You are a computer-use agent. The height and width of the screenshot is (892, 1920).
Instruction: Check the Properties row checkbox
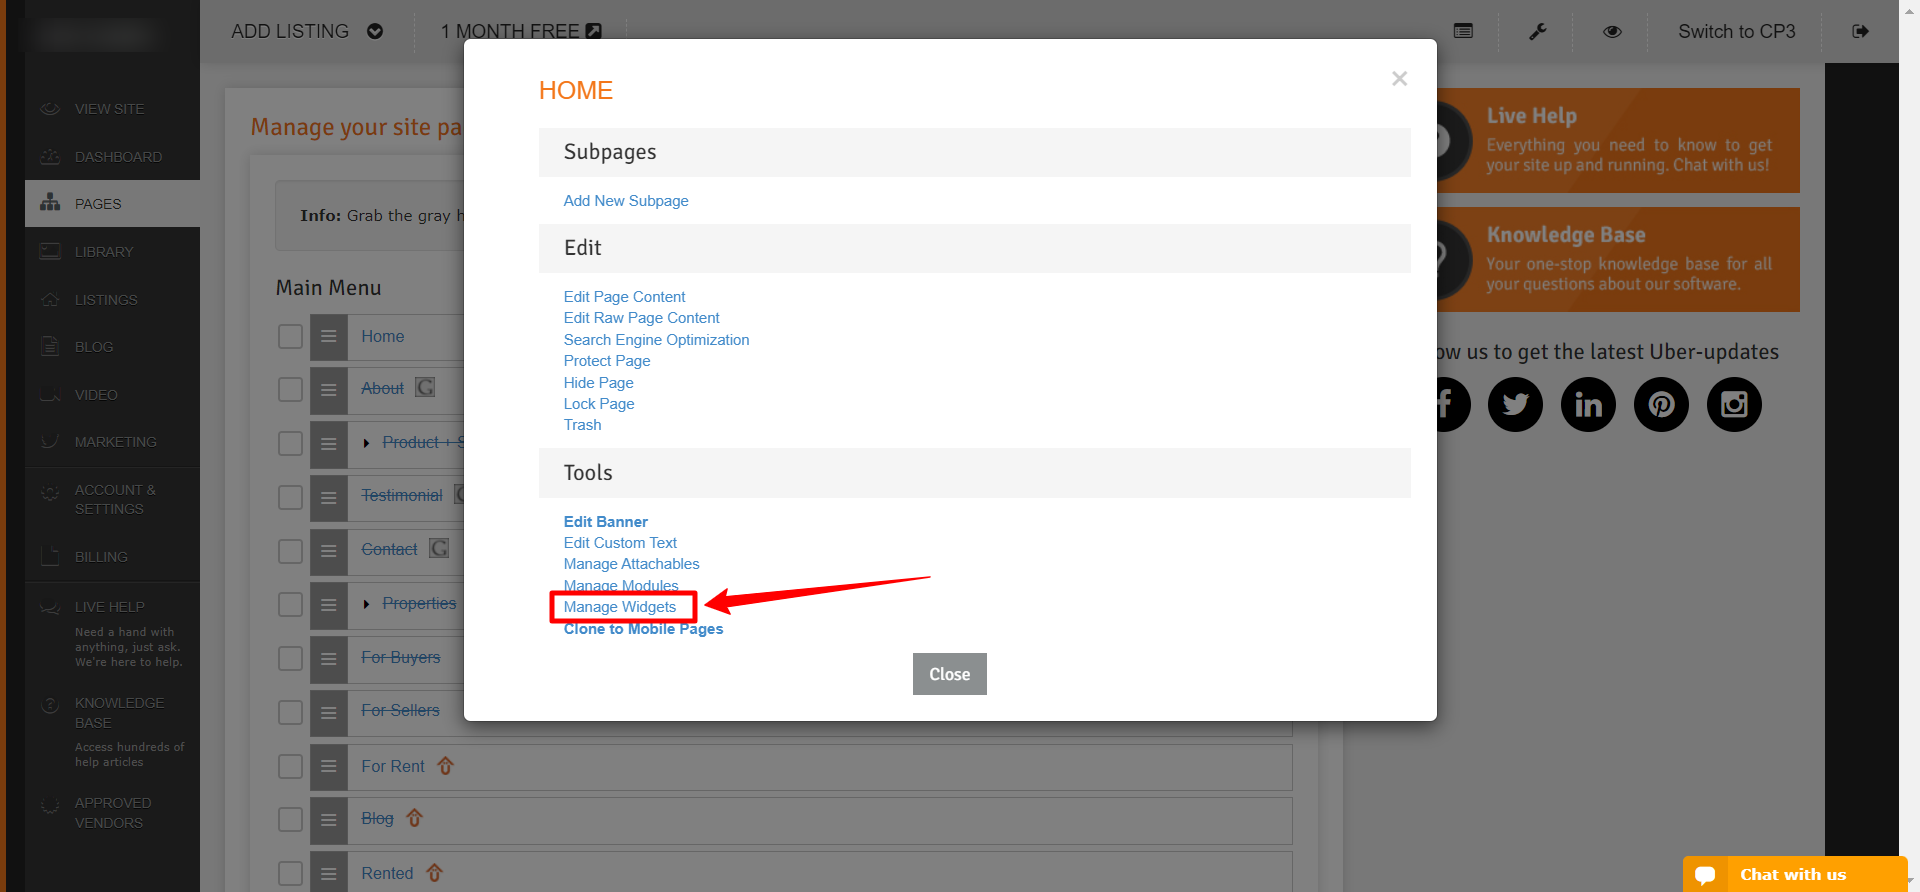(290, 604)
